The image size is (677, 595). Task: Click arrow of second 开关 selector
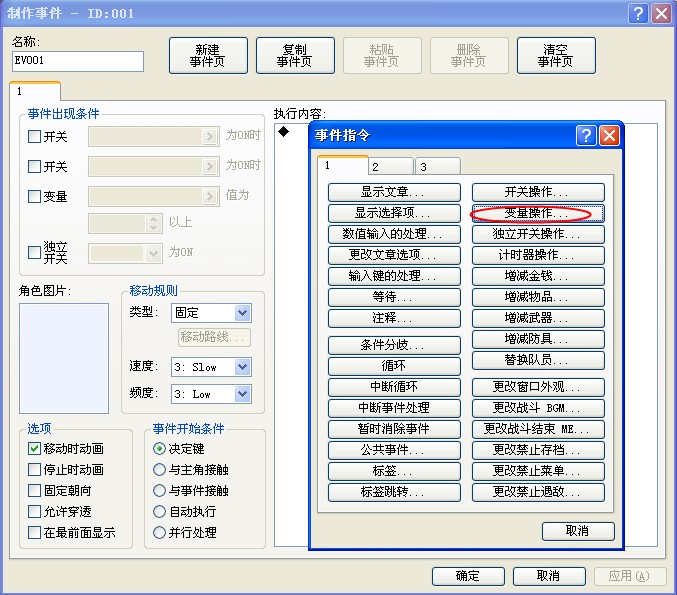point(209,166)
